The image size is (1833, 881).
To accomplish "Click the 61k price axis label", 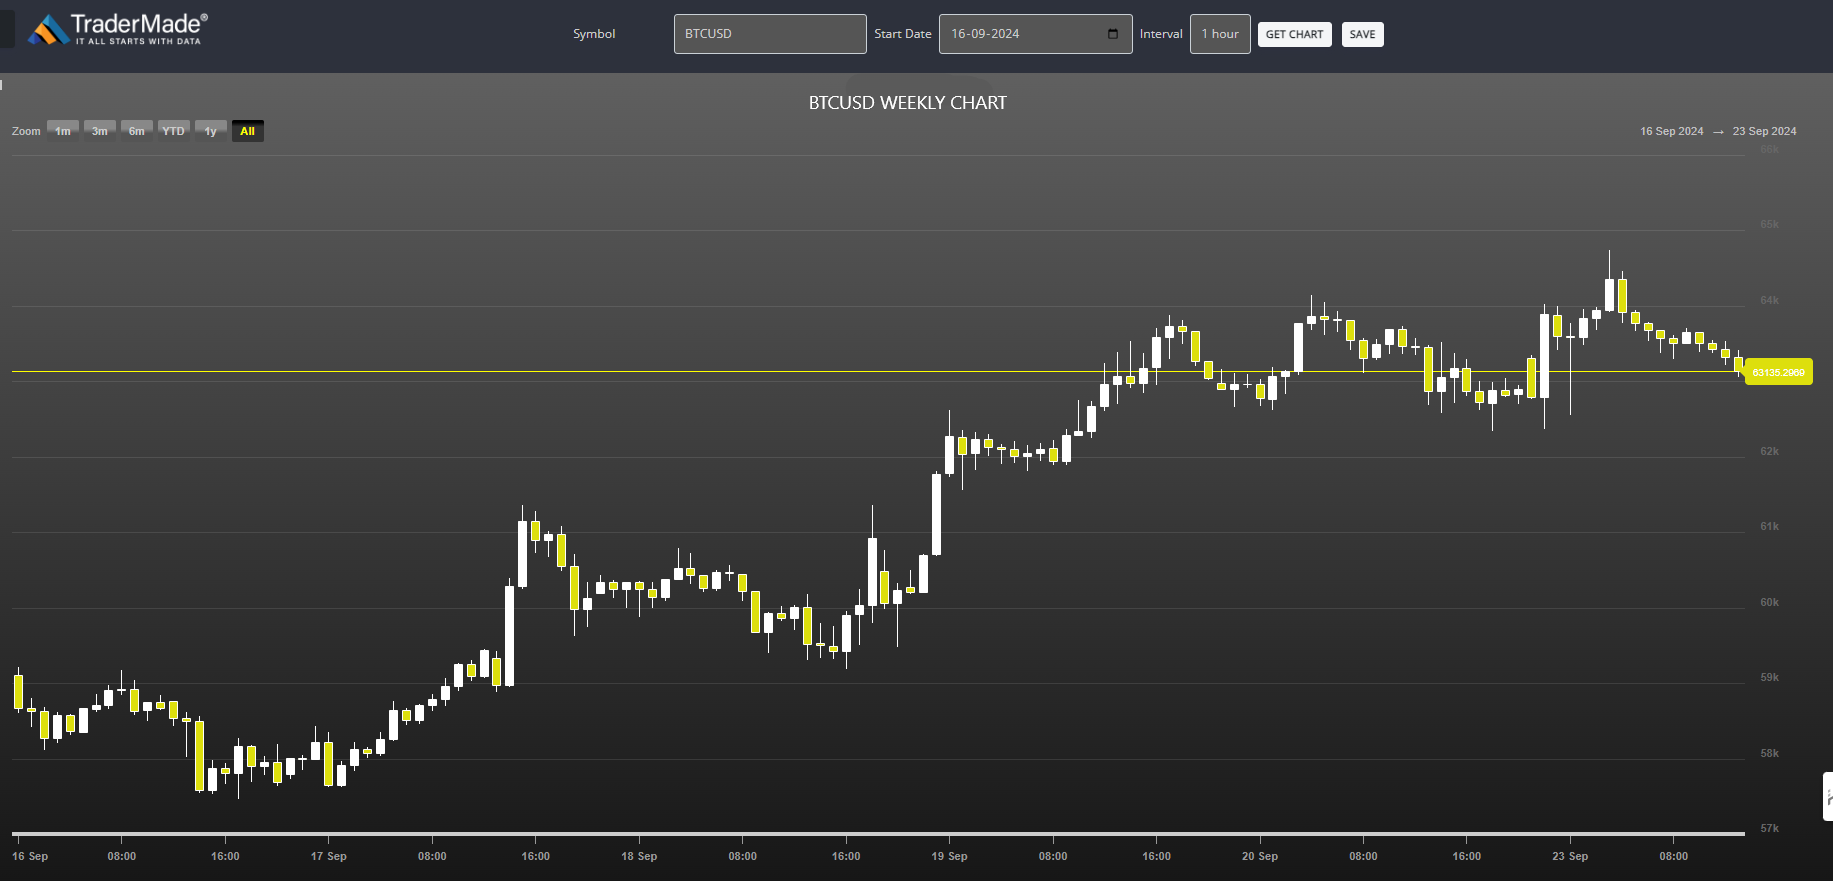I will tap(1769, 526).
